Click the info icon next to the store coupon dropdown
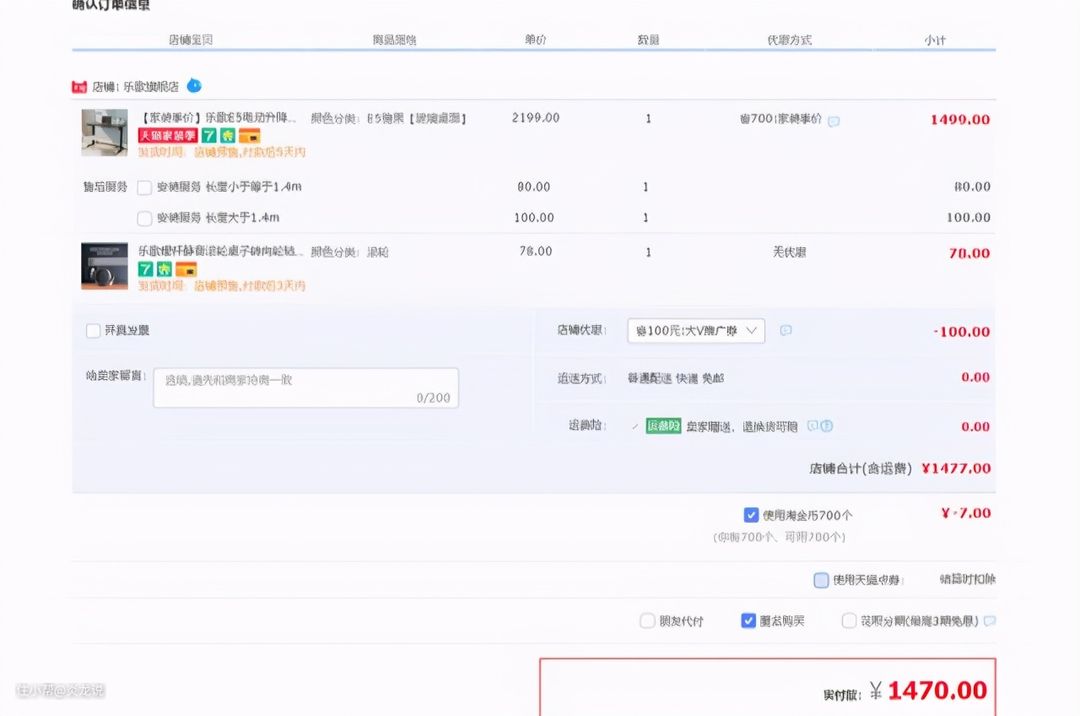The image size is (1080, 716). (786, 330)
